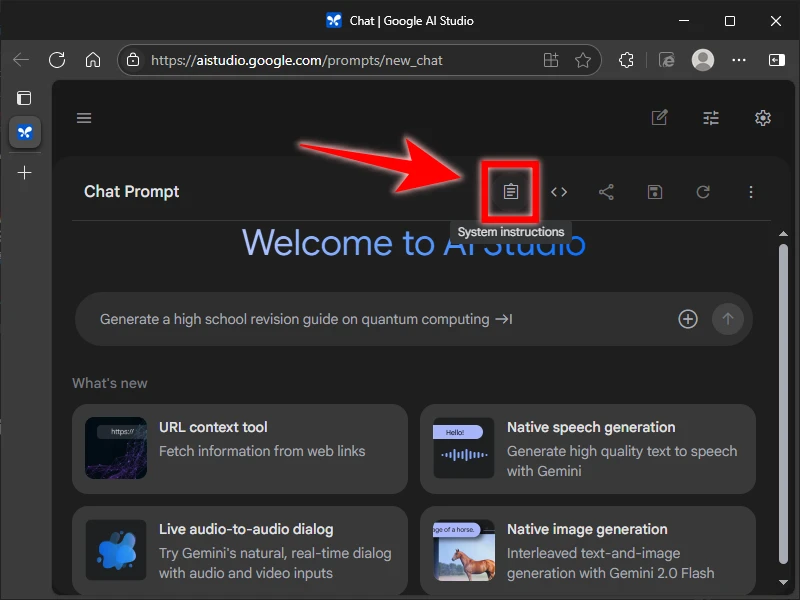View site information lock icon

[x=133, y=60]
